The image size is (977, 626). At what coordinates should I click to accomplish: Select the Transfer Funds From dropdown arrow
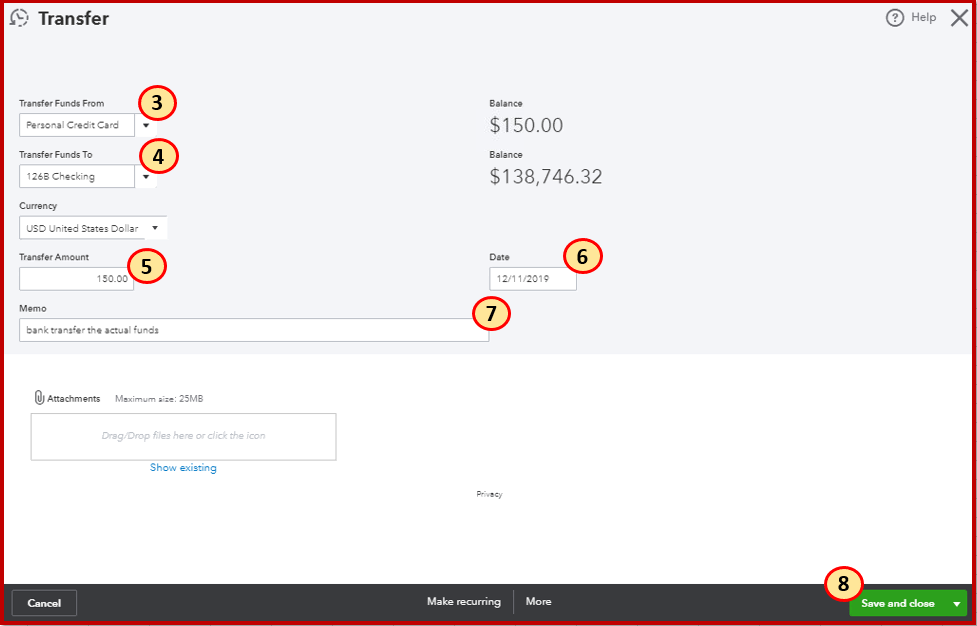coord(147,125)
